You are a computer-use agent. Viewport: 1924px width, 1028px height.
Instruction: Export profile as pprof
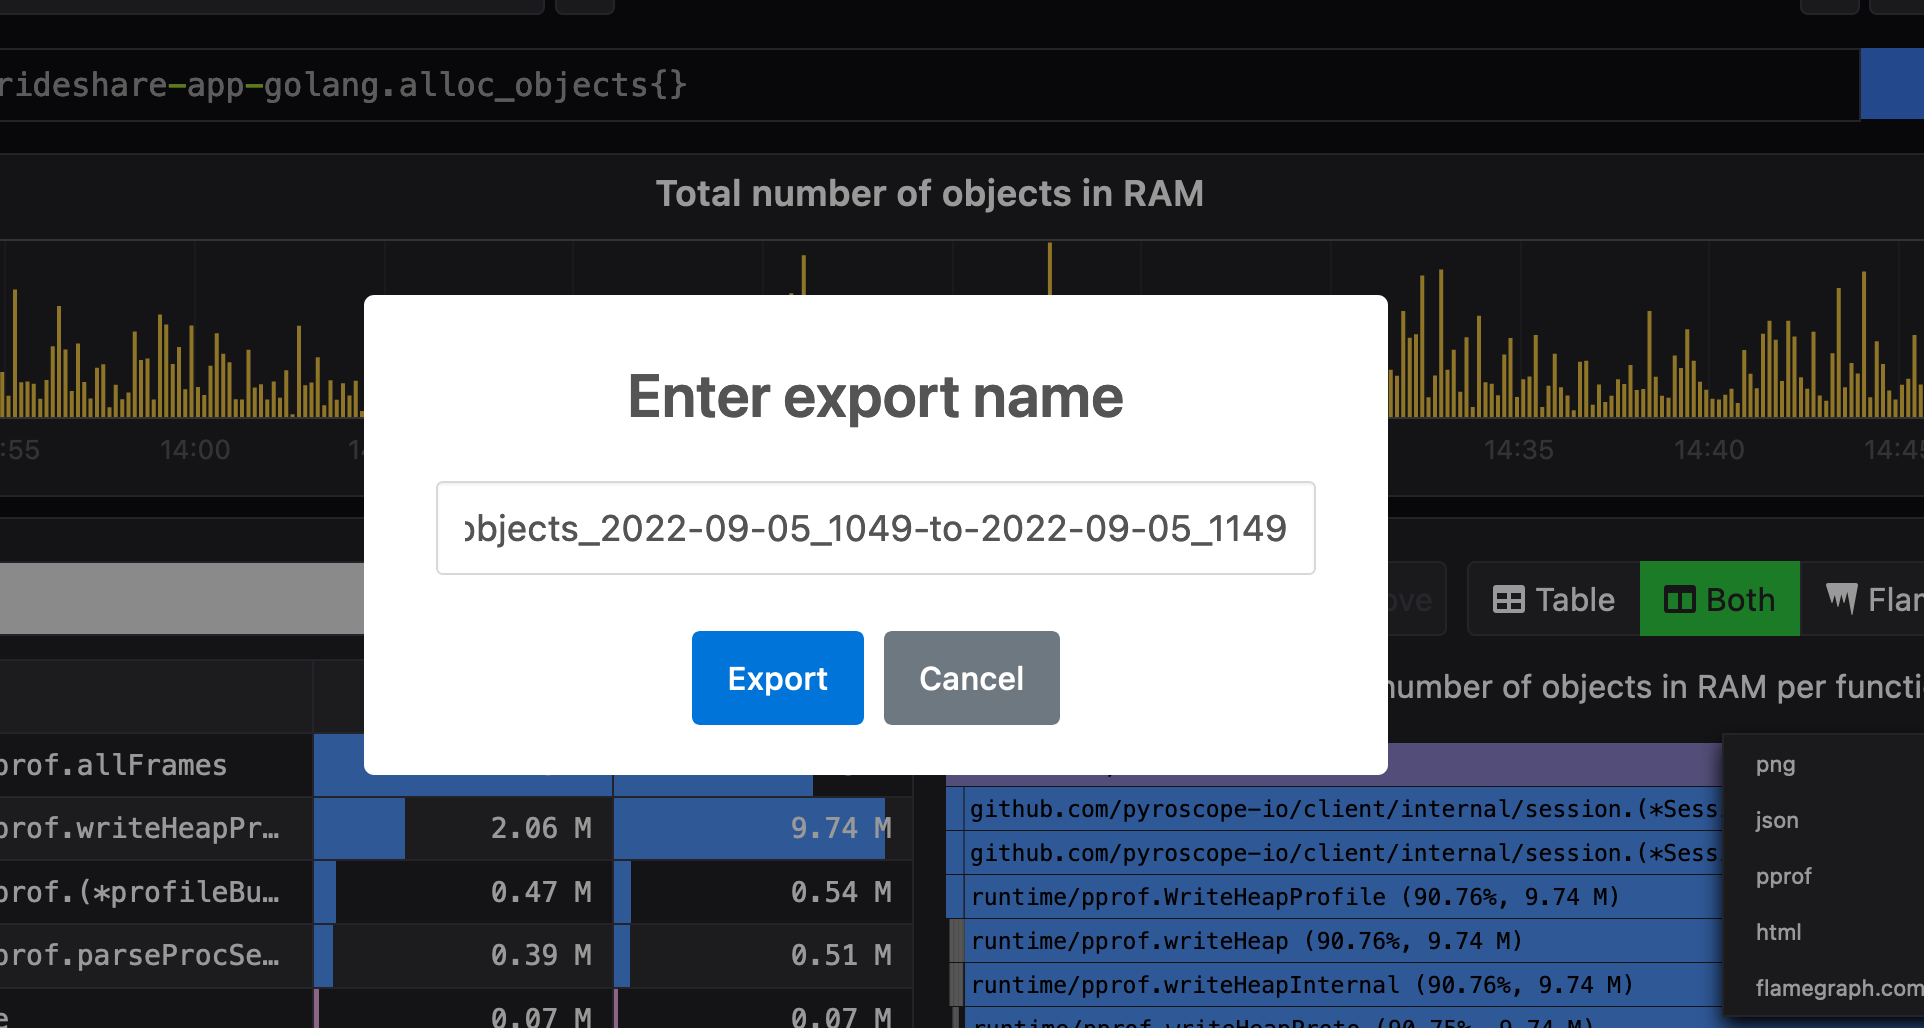pos(1783,876)
